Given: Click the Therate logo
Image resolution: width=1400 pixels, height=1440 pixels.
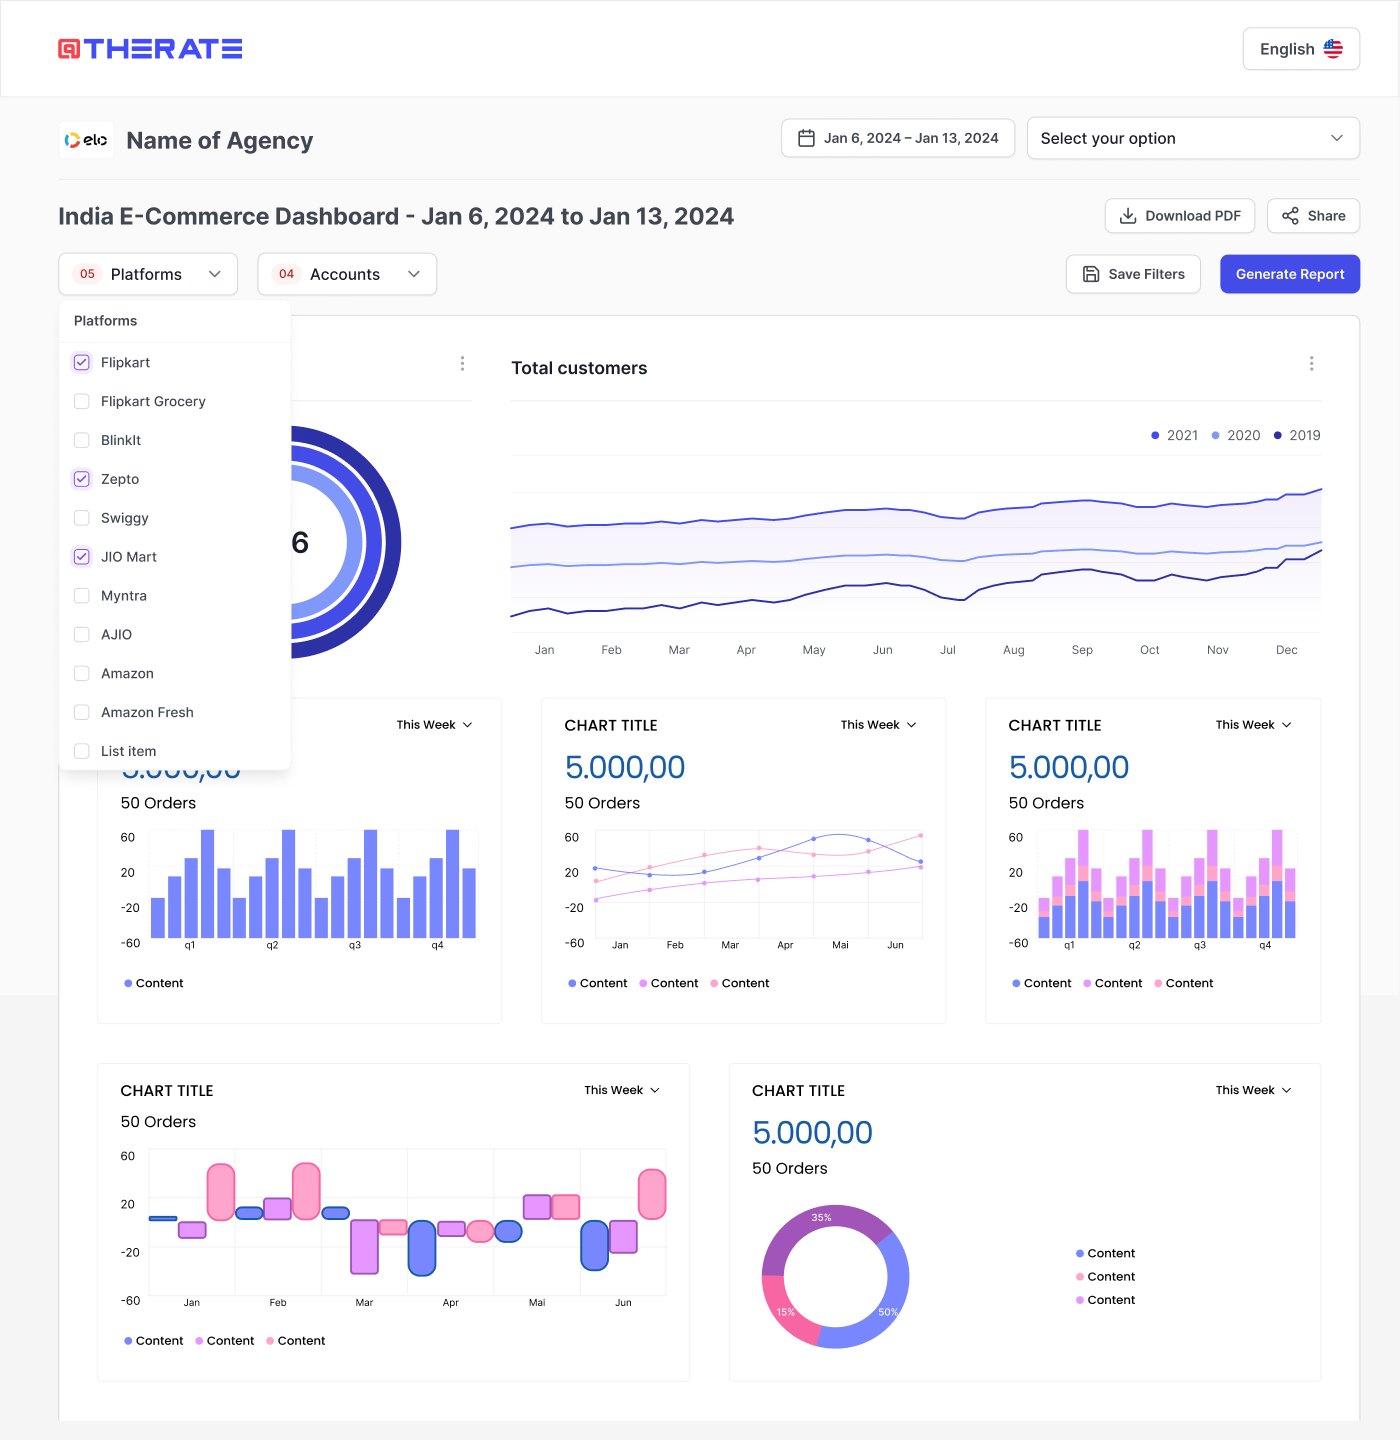Looking at the screenshot, I should (x=150, y=49).
